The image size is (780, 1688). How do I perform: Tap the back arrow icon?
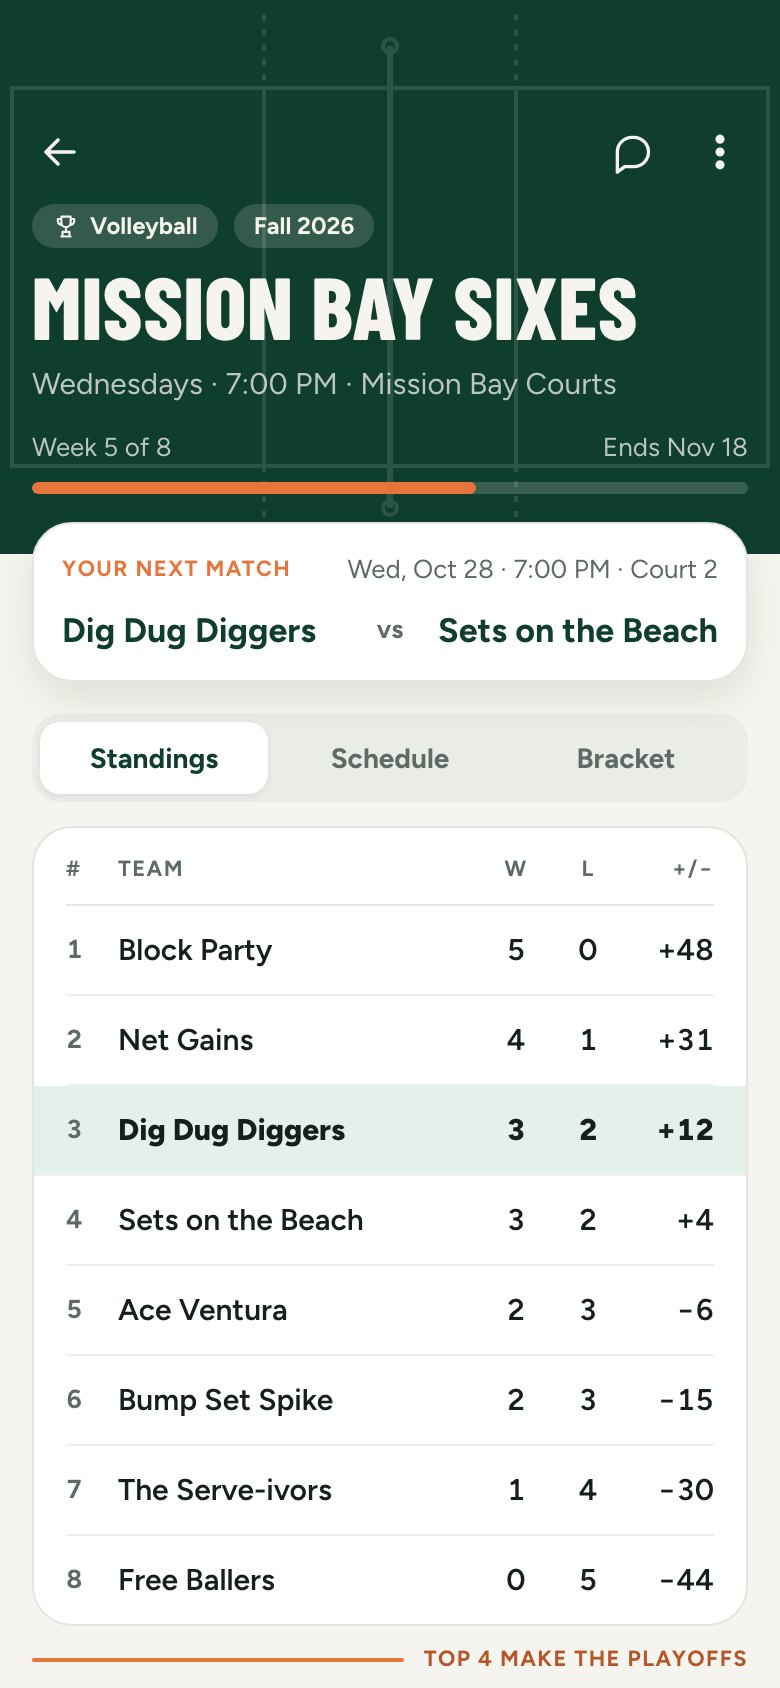(60, 152)
